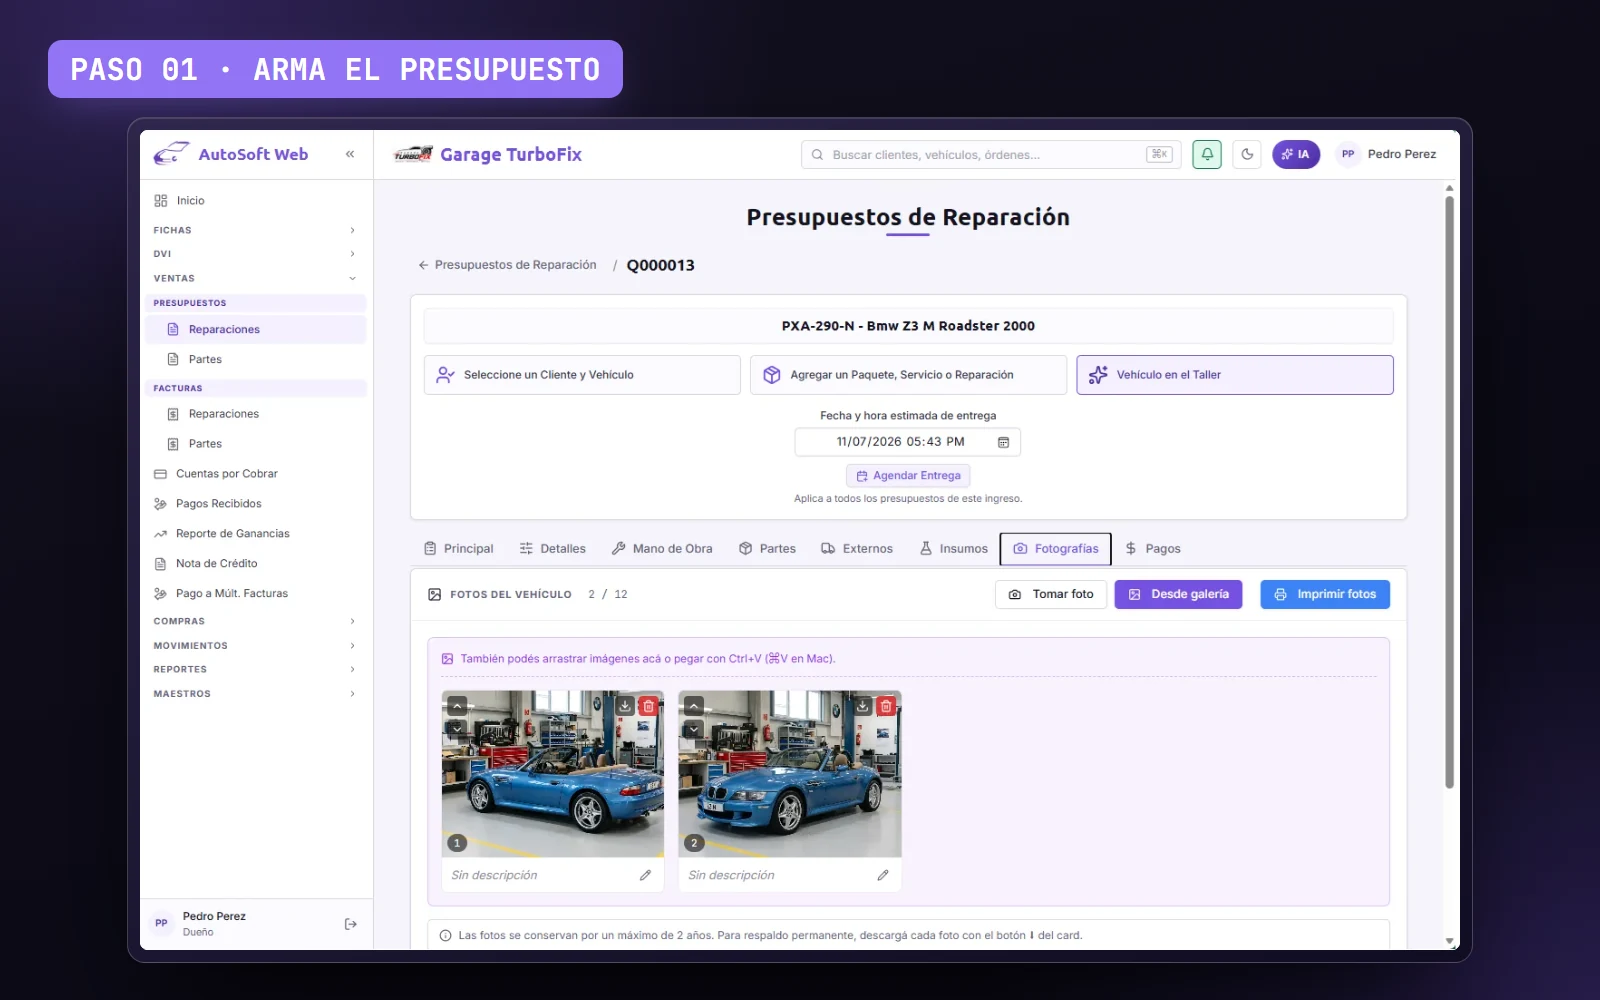Image resolution: width=1600 pixels, height=1000 pixels.
Task: Open notifications bell icon
Action: [1207, 154]
